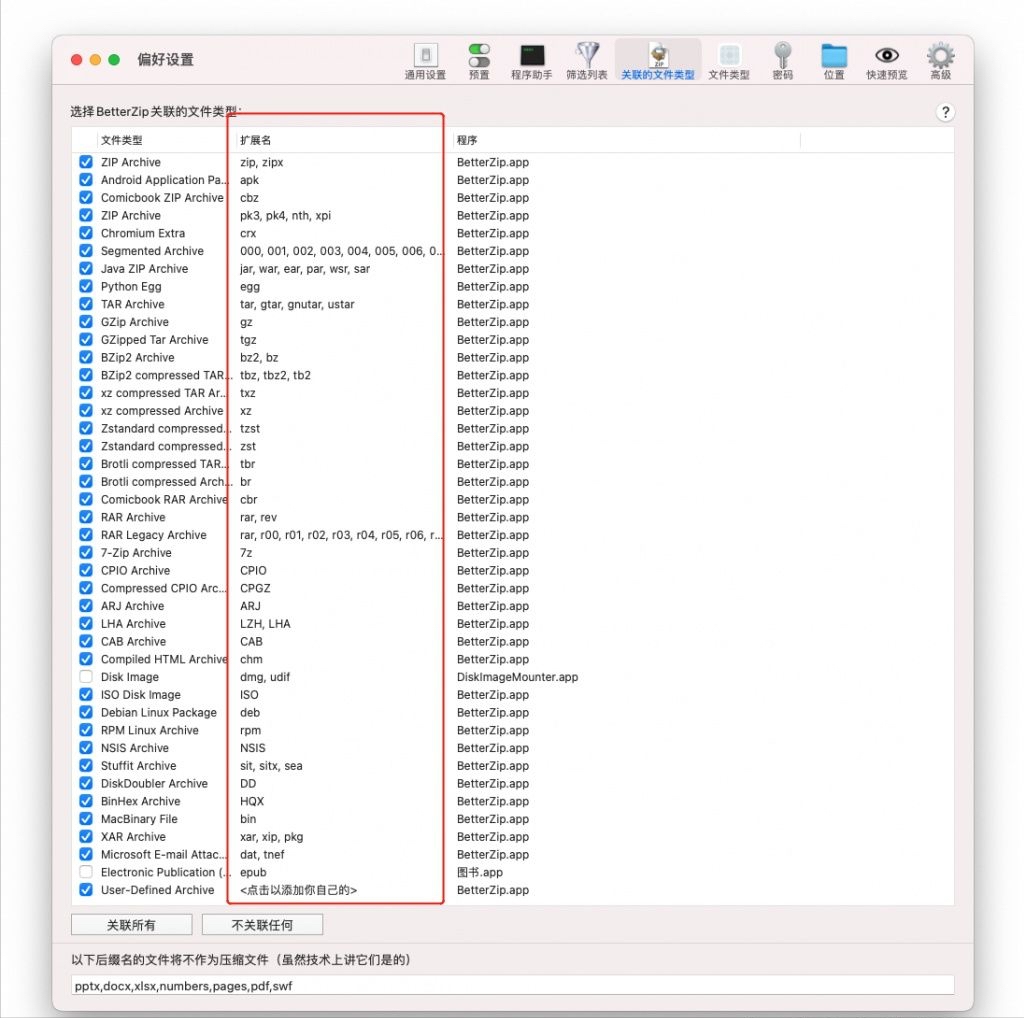Open the 筛选列表 filter list icon
The image size is (1024, 1018).
tap(588, 58)
